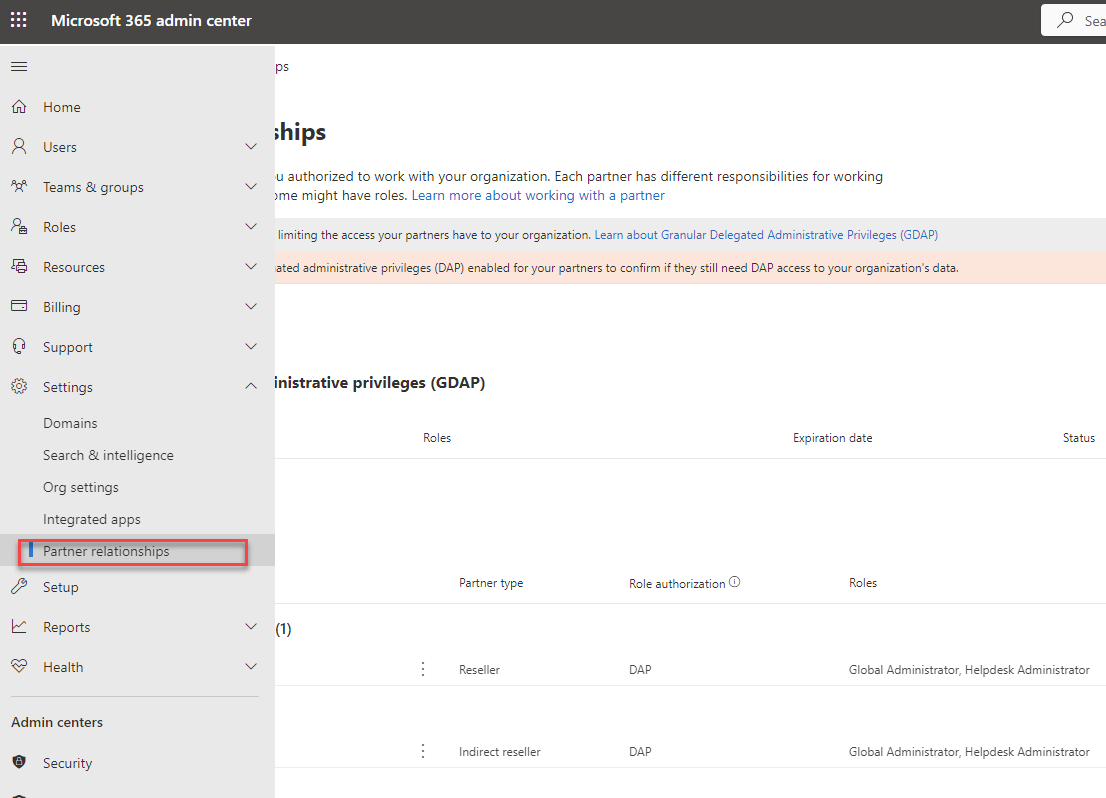Screen dimensions: 1106x798
Task: Open Integrated apps
Action: 92,519
